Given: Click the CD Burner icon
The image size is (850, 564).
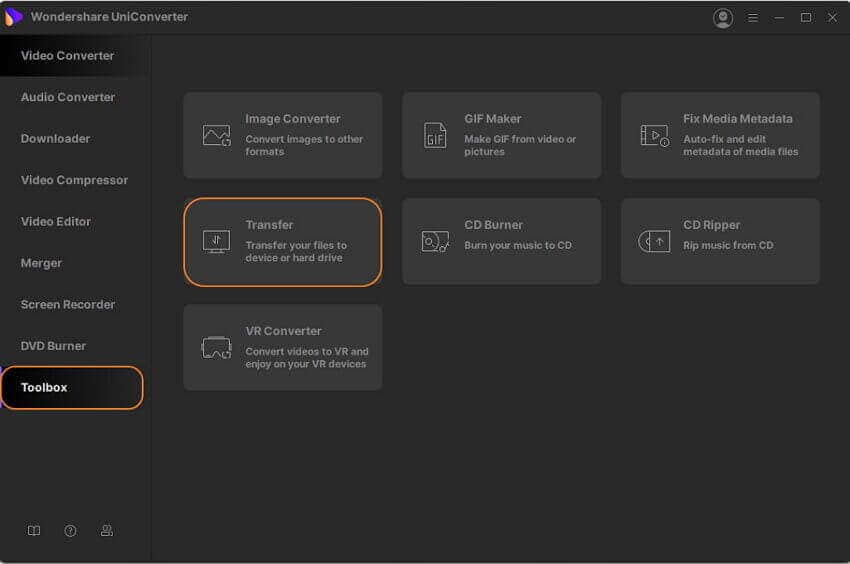Looking at the screenshot, I should pos(435,241).
